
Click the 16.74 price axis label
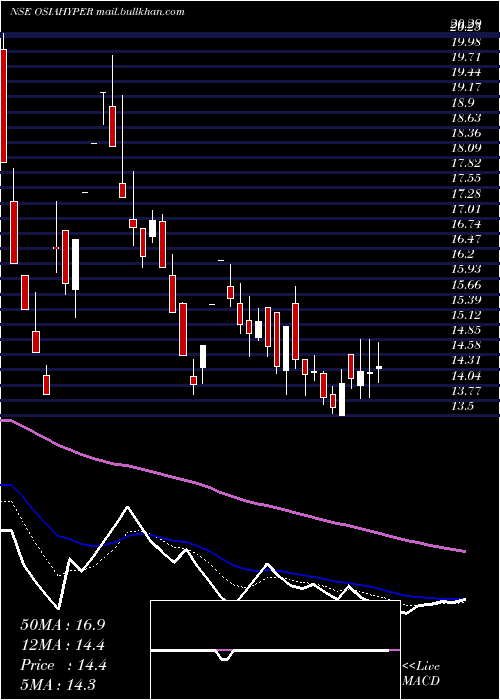click(466, 224)
